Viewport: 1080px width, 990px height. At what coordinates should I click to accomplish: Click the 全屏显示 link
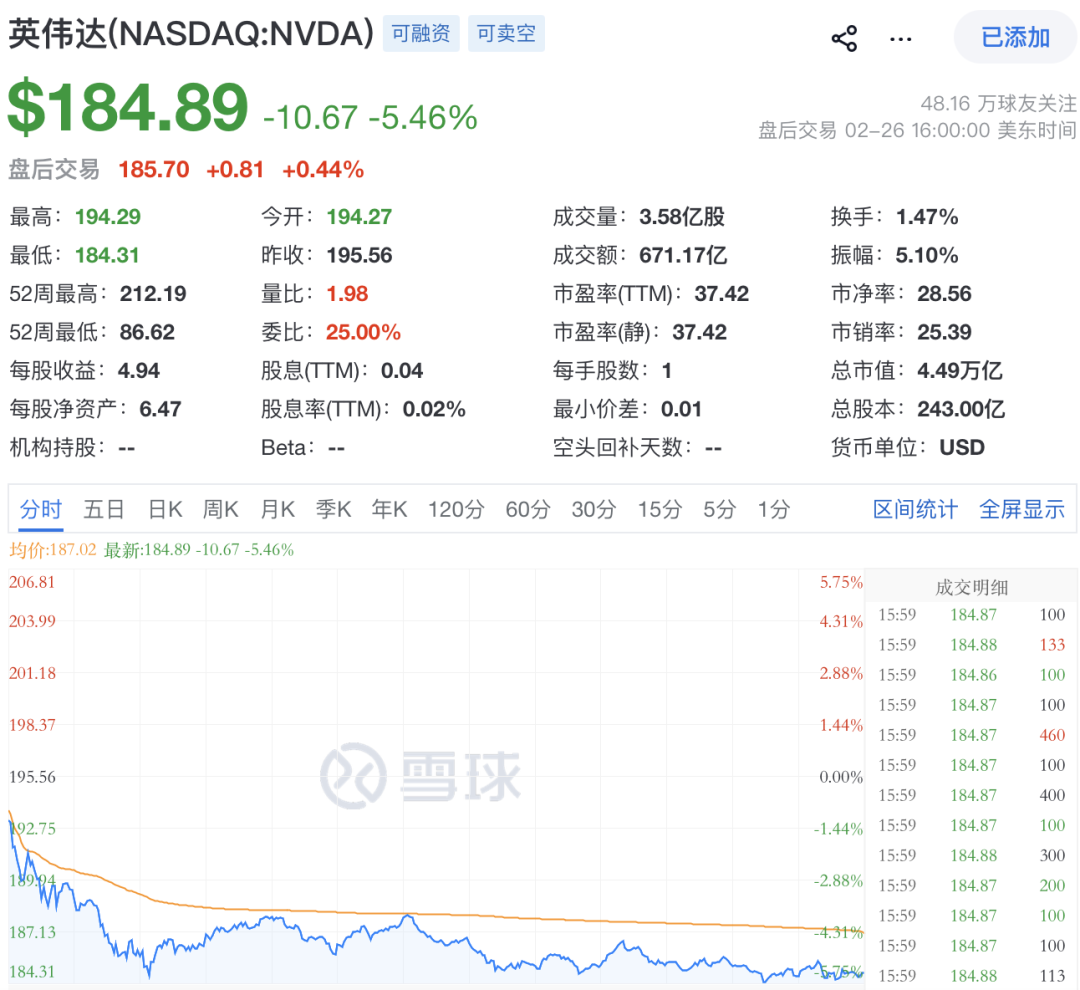[x=1022, y=509]
